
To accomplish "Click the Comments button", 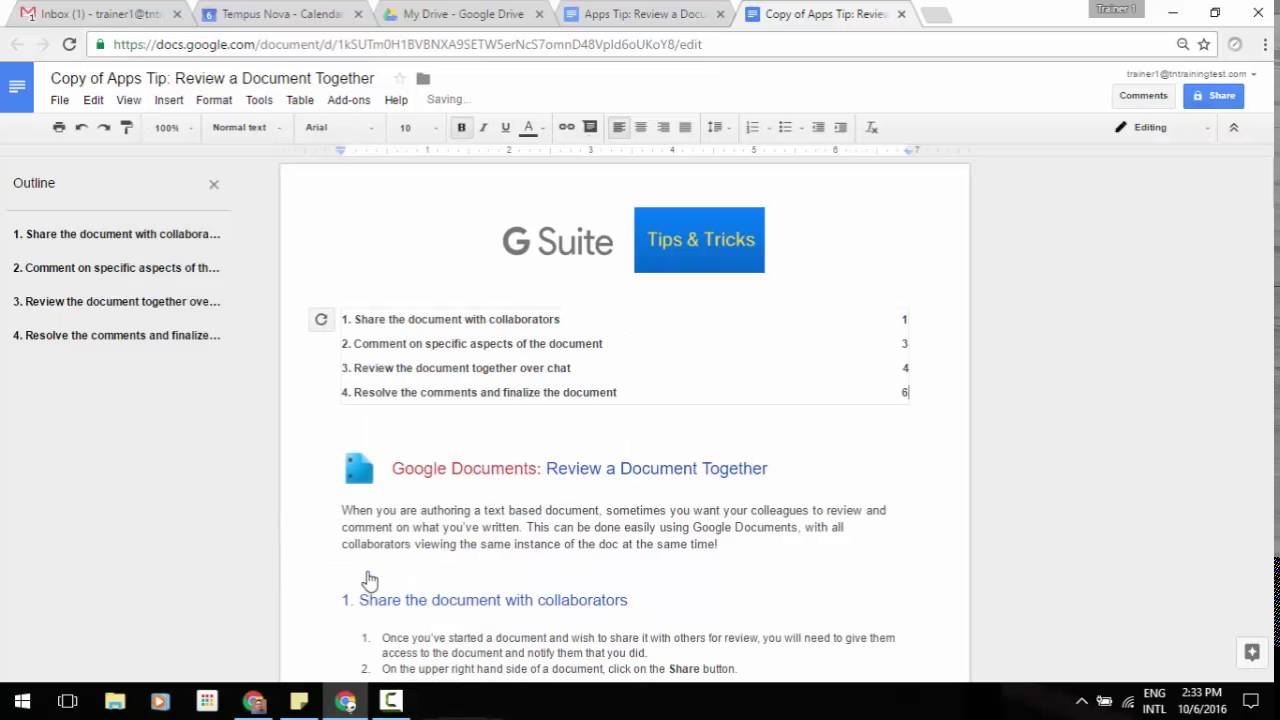I will (x=1143, y=96).
